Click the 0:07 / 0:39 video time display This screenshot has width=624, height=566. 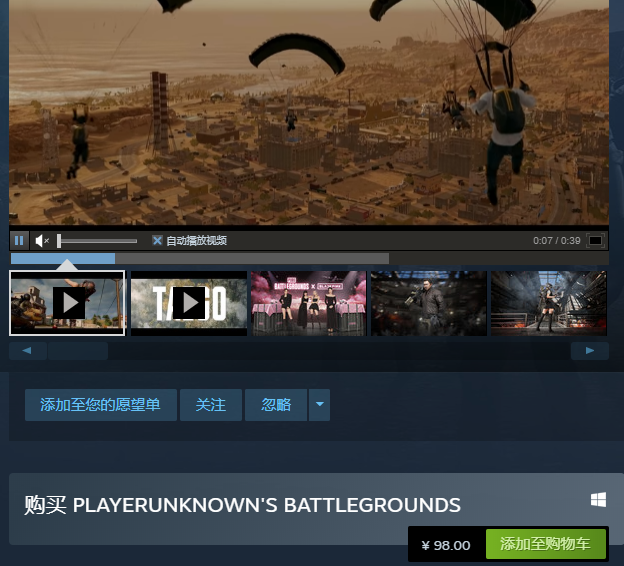tap(556, 240)
